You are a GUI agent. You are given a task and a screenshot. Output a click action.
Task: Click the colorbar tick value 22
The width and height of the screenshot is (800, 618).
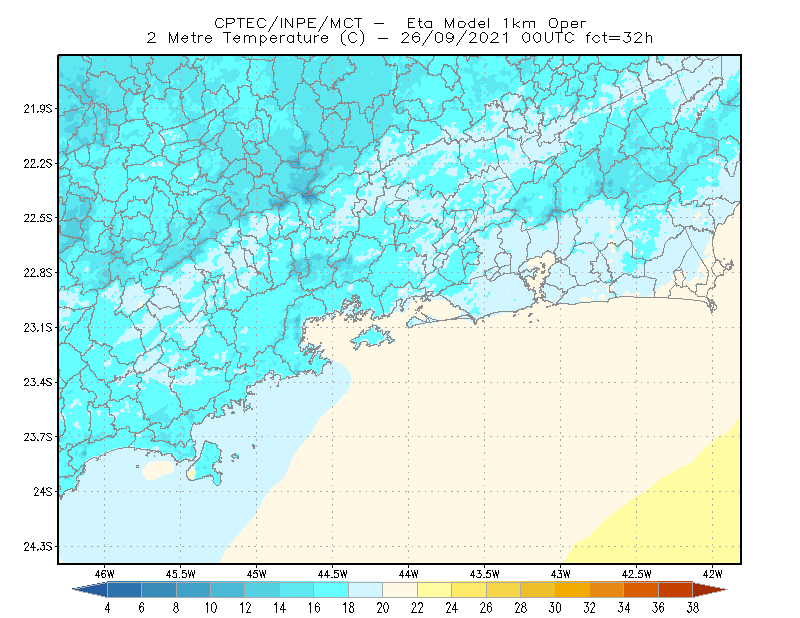[x=417, y=608]
